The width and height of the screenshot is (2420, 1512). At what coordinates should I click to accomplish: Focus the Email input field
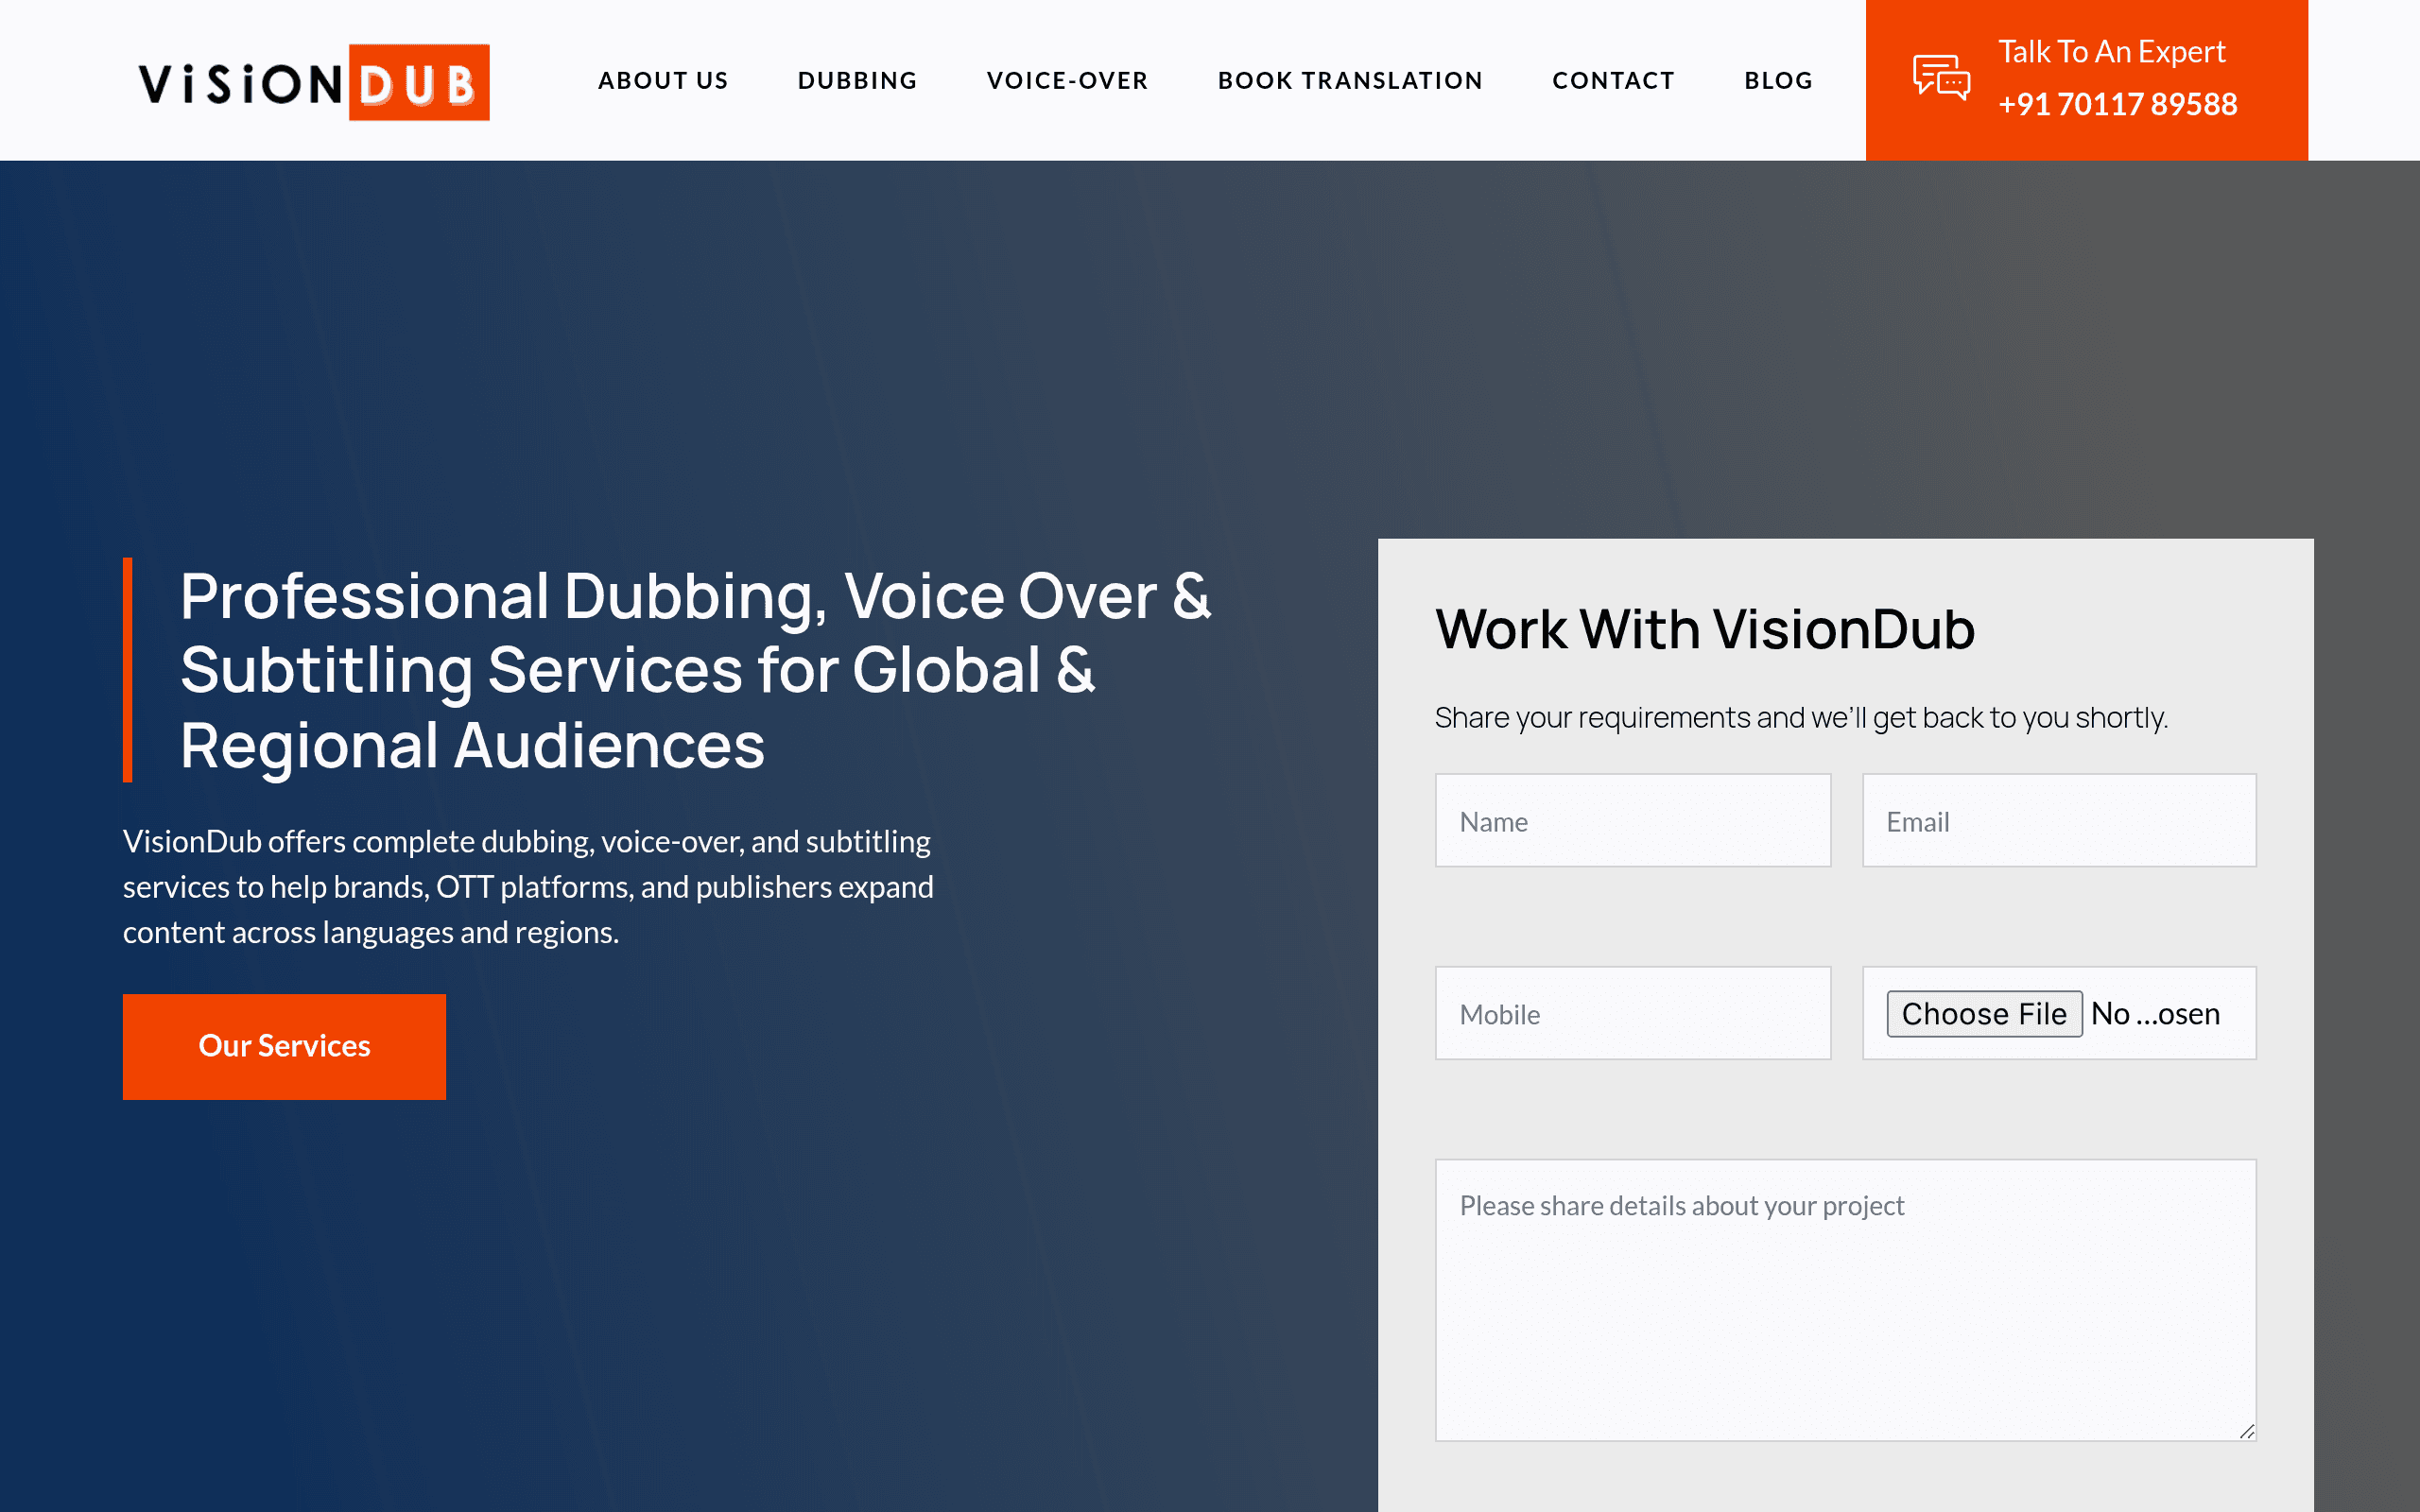[2059, 821]
